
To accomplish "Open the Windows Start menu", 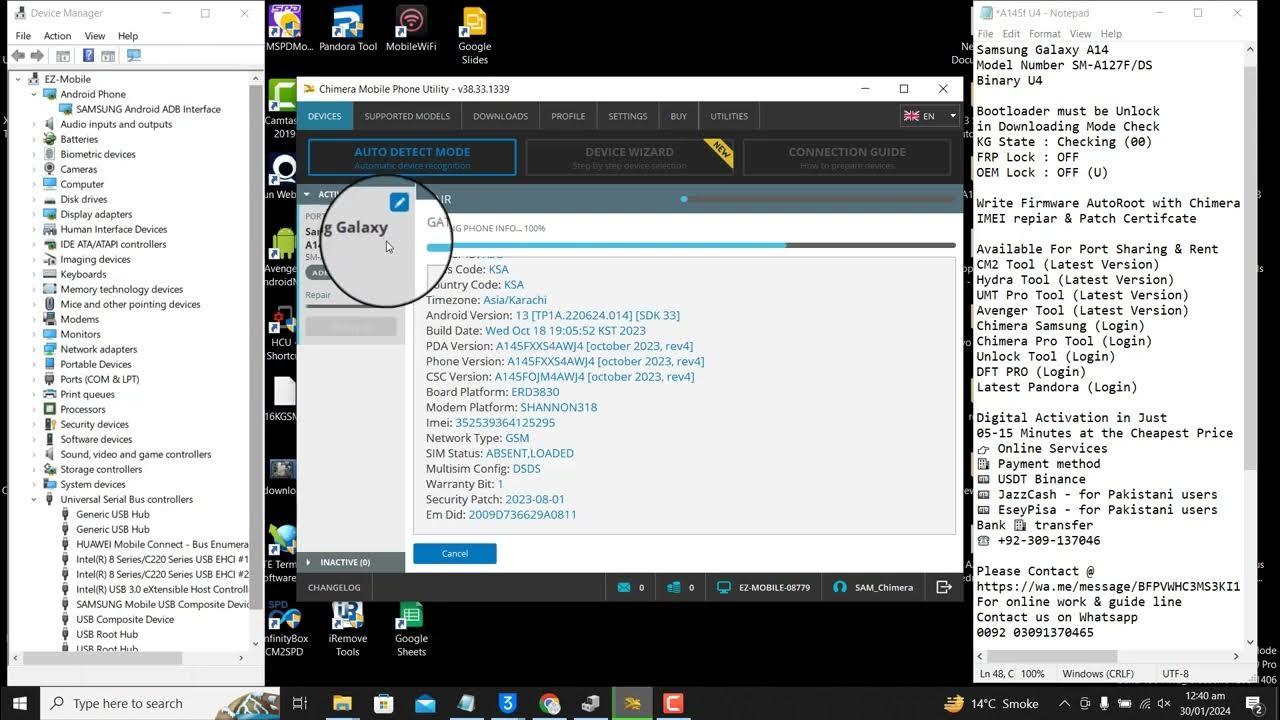I will [x=19, y=703].
